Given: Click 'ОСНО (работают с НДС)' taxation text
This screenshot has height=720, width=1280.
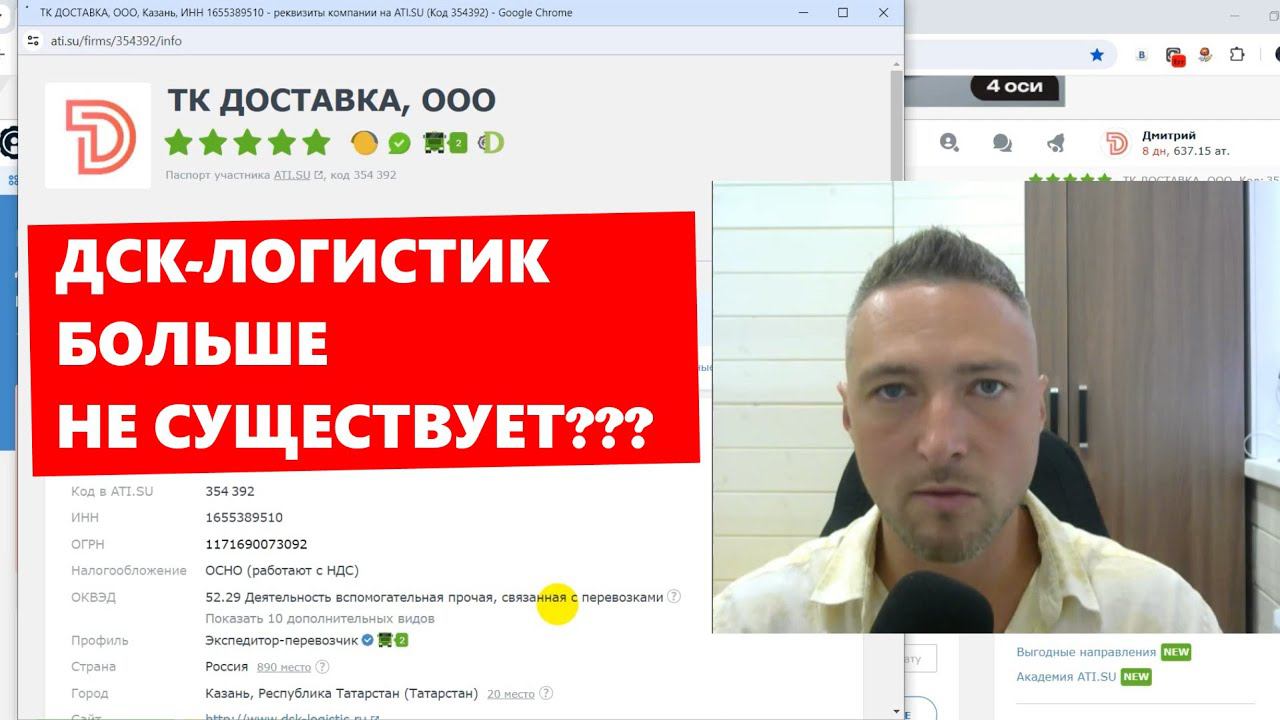Looking at the screenshot, I should [x=282, y=570].
